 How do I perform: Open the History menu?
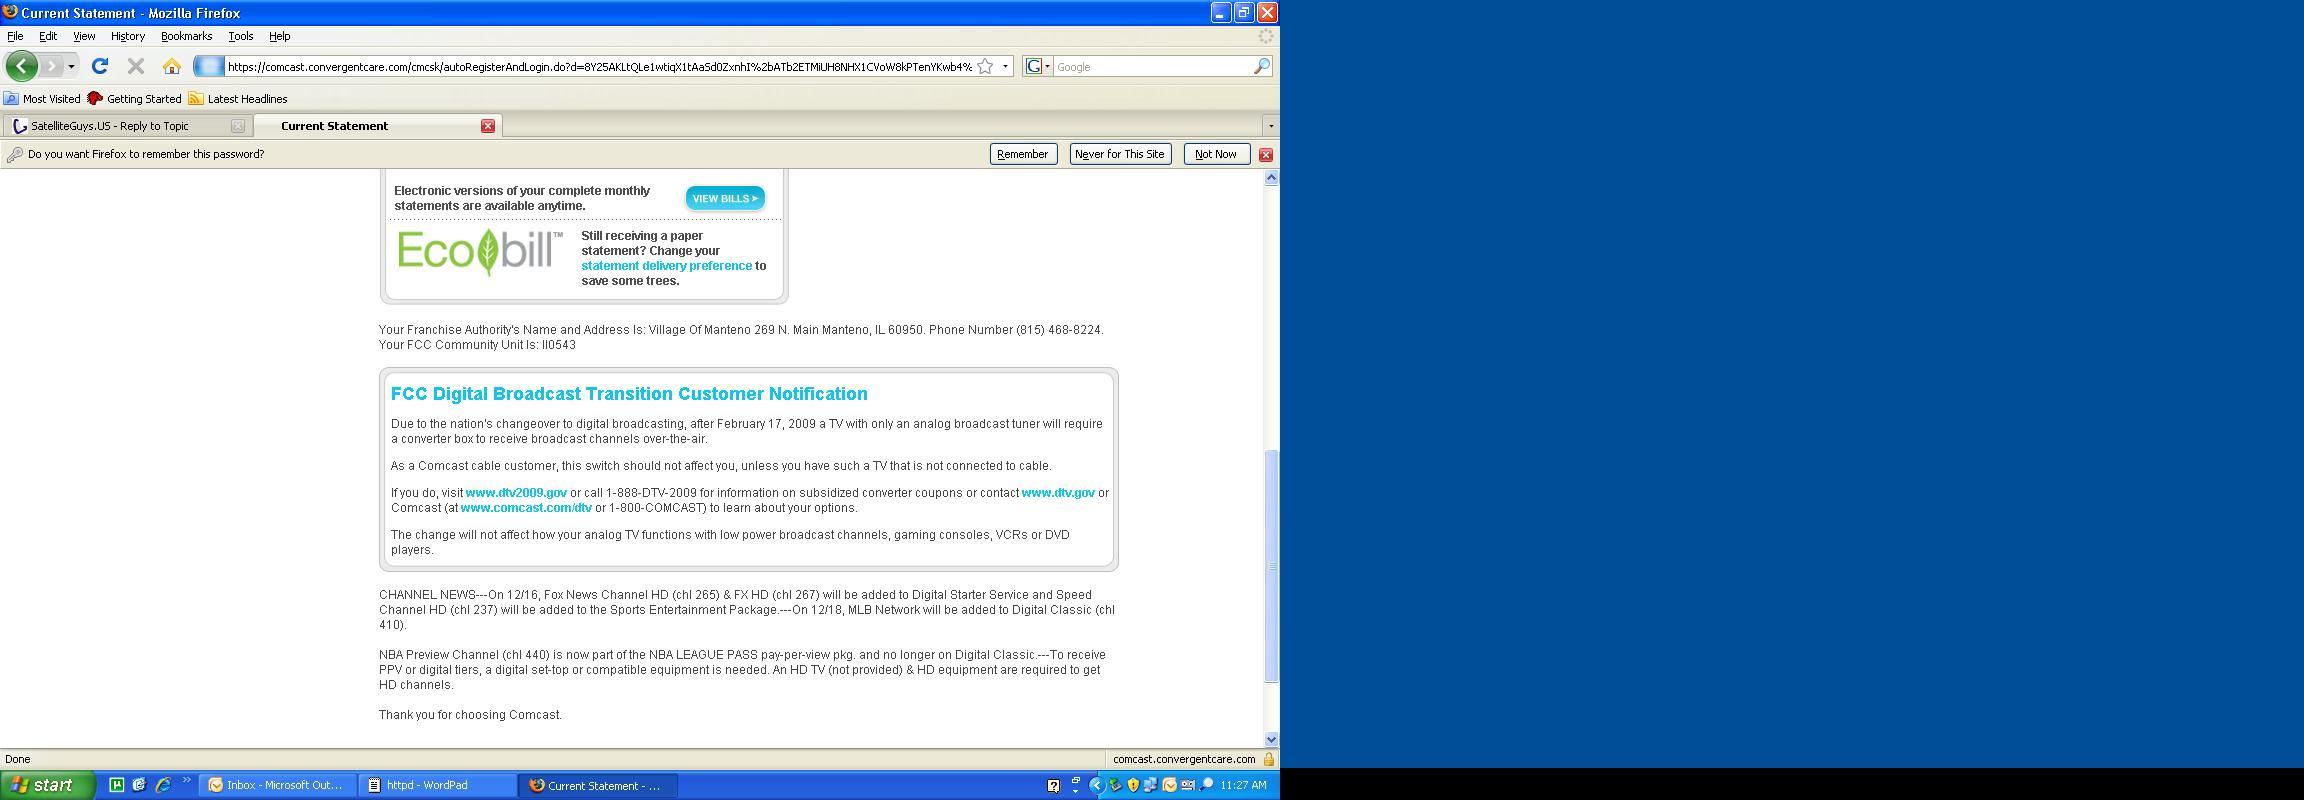click(x=128, y=36)
